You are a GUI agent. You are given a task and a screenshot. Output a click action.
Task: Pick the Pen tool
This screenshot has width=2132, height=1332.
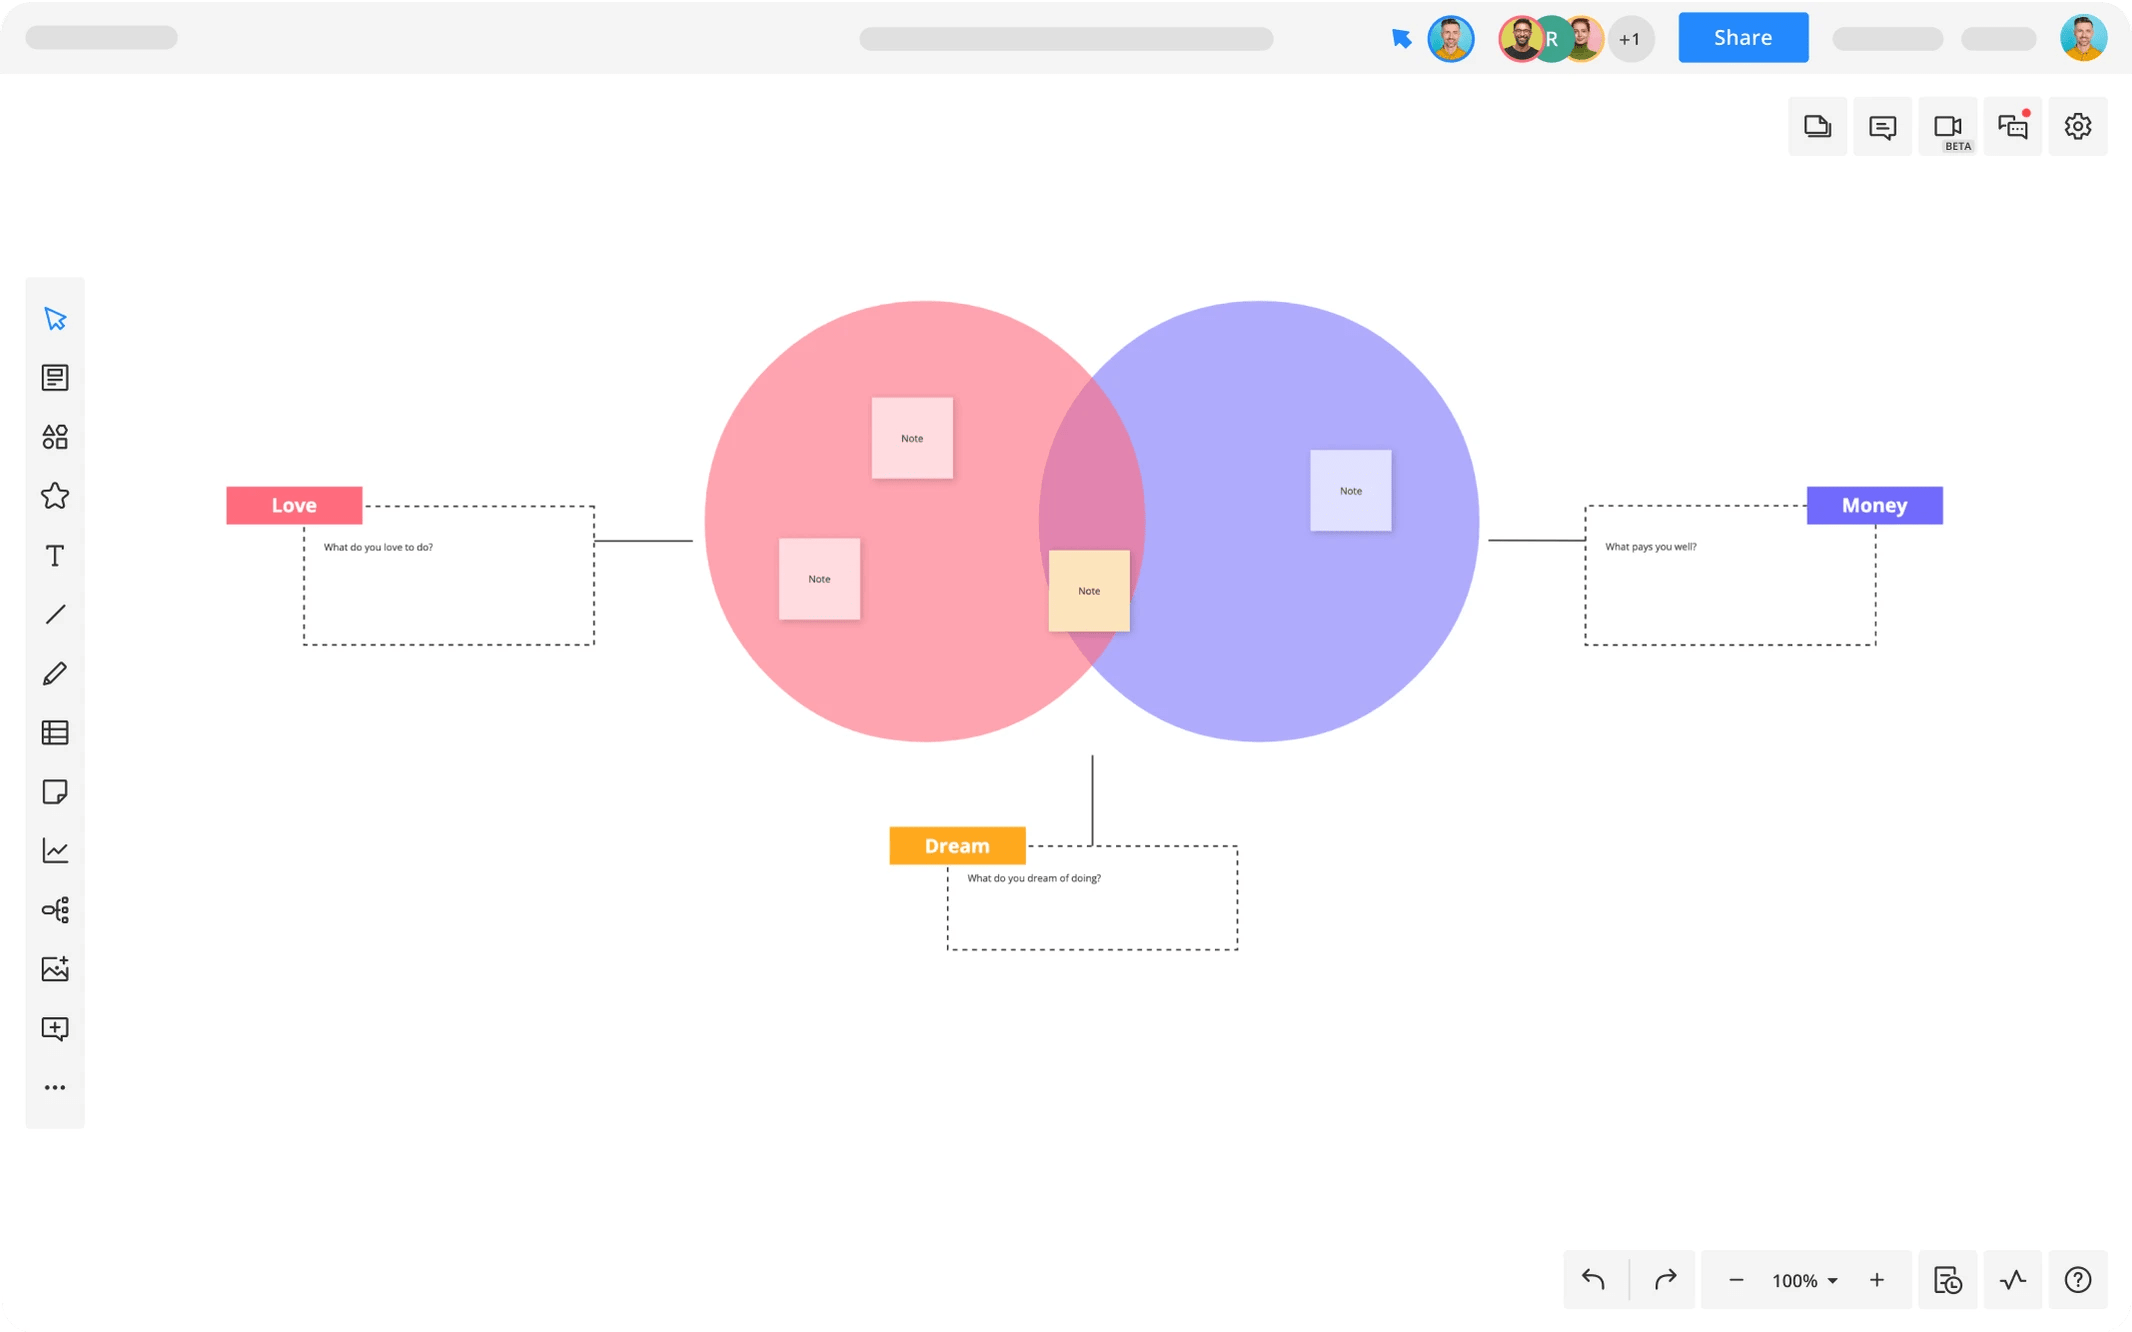pyautogui.click(x=55, y=672)
